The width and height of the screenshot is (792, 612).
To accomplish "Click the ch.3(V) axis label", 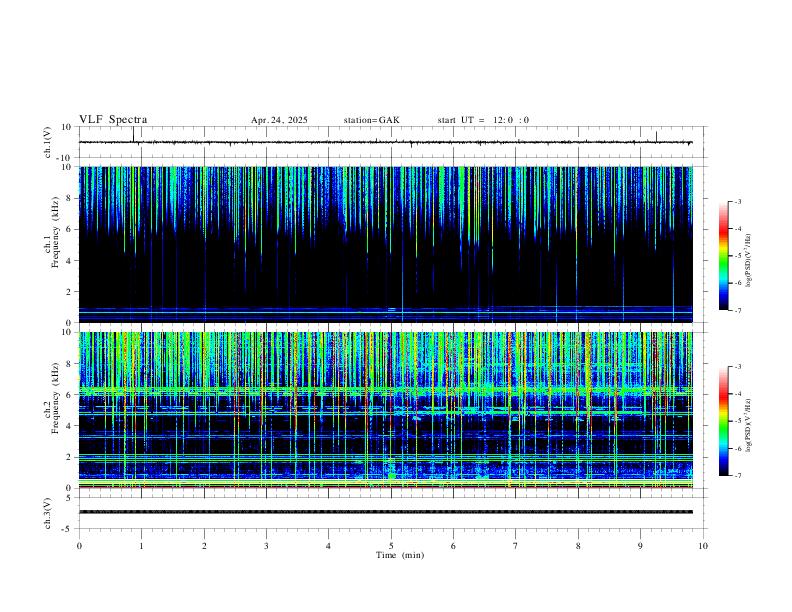I will point(48,513).
